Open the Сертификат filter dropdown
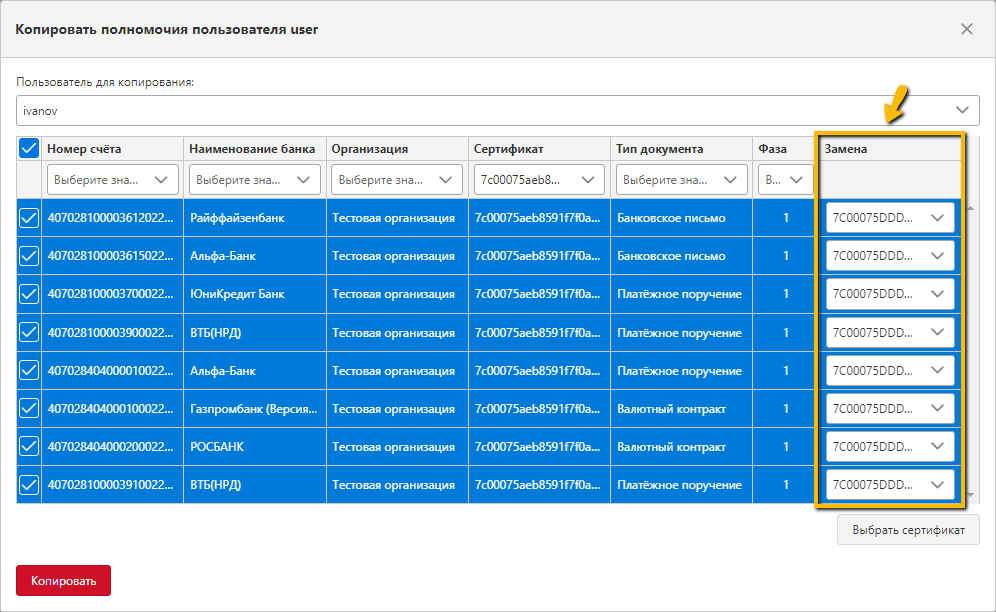996x612 pixels. coord(539,180)
